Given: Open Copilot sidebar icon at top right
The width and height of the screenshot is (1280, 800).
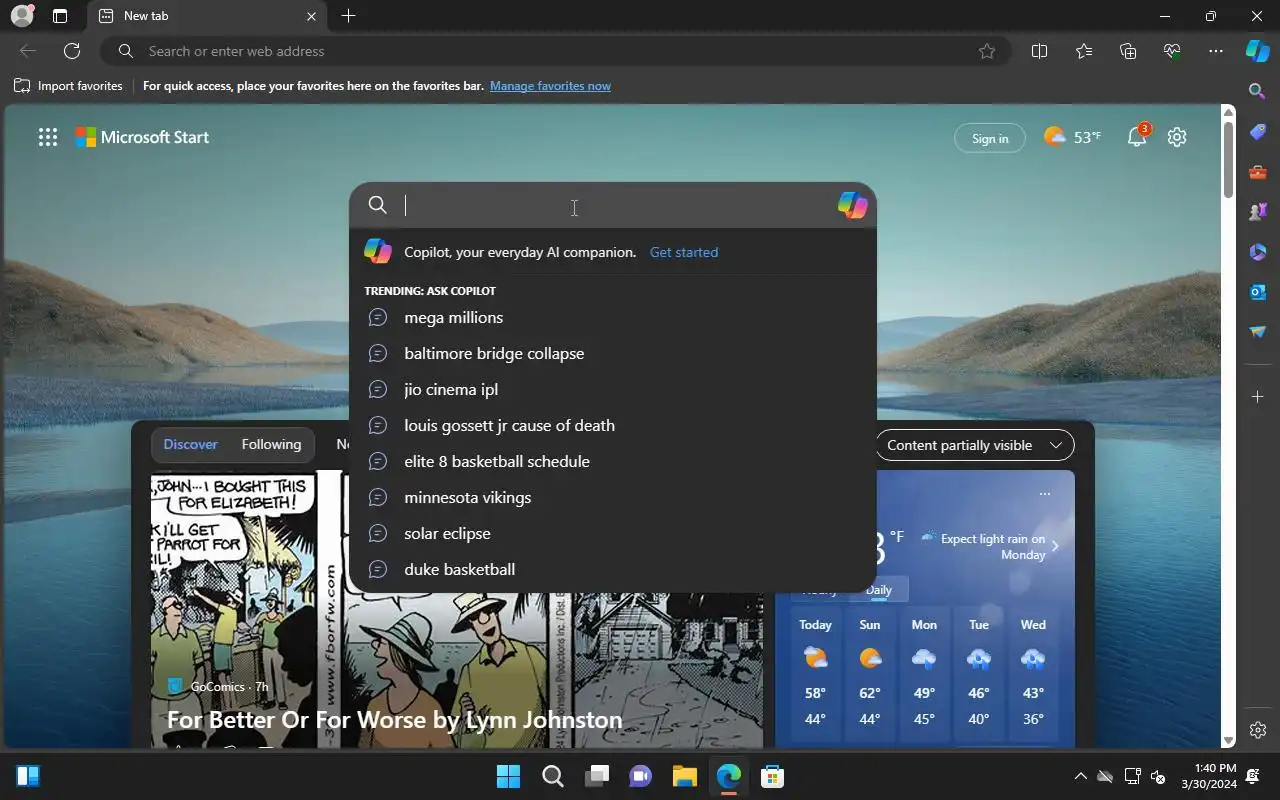Looking at the screenshot, I should coord(1257,51).
